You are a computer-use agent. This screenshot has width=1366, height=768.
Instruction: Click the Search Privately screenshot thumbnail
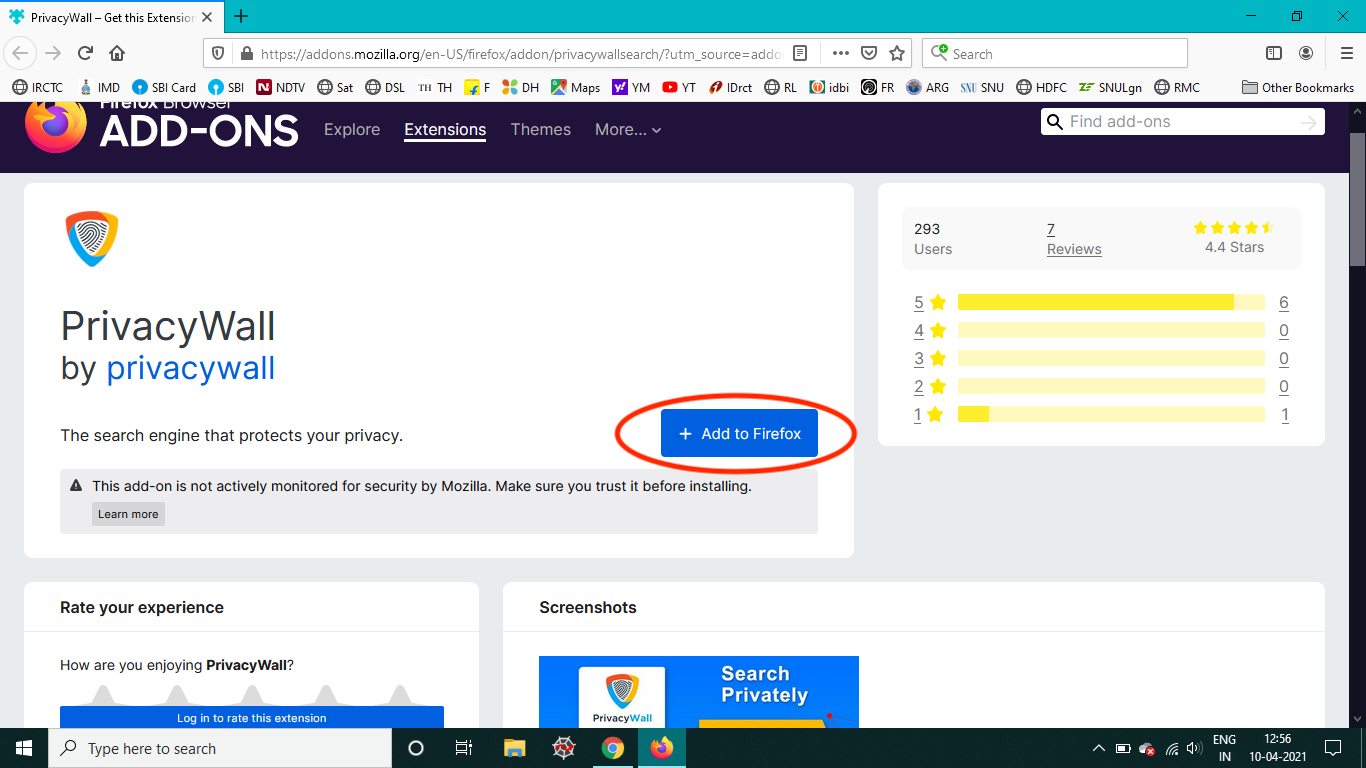[699, 692]
